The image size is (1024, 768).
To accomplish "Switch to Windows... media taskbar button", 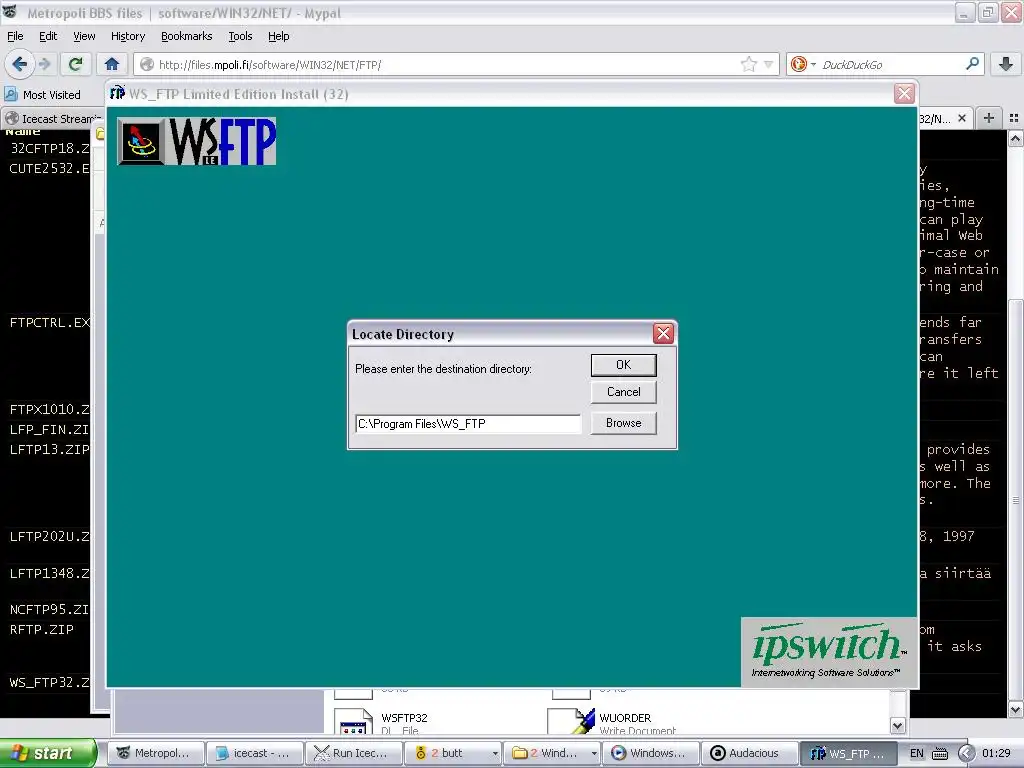I will point(652,753).
